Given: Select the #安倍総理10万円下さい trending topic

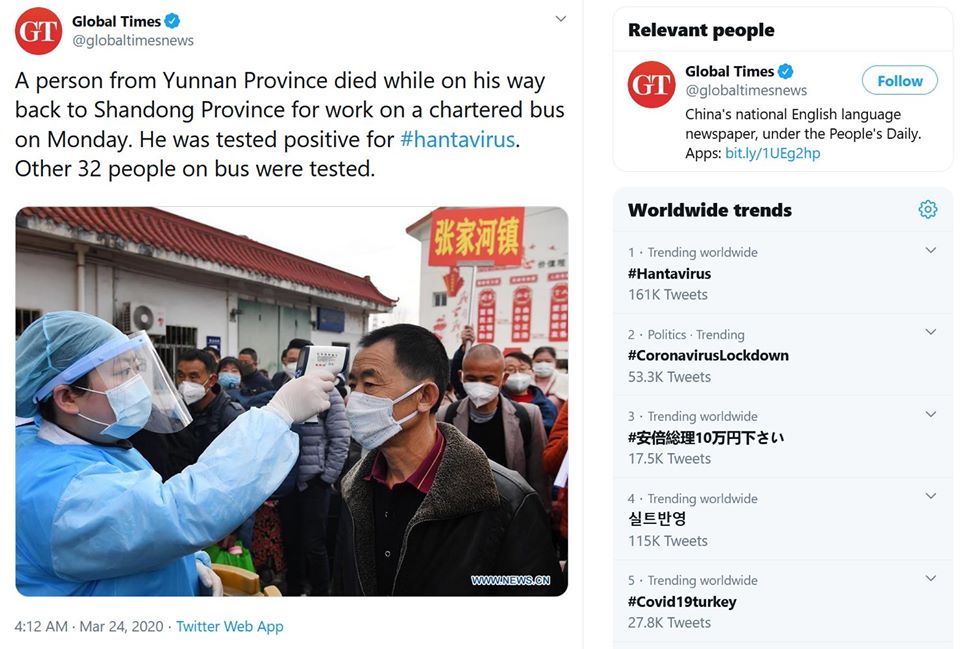Looking at the screenshot, I should pyautogui.click(x=706, y=438).
